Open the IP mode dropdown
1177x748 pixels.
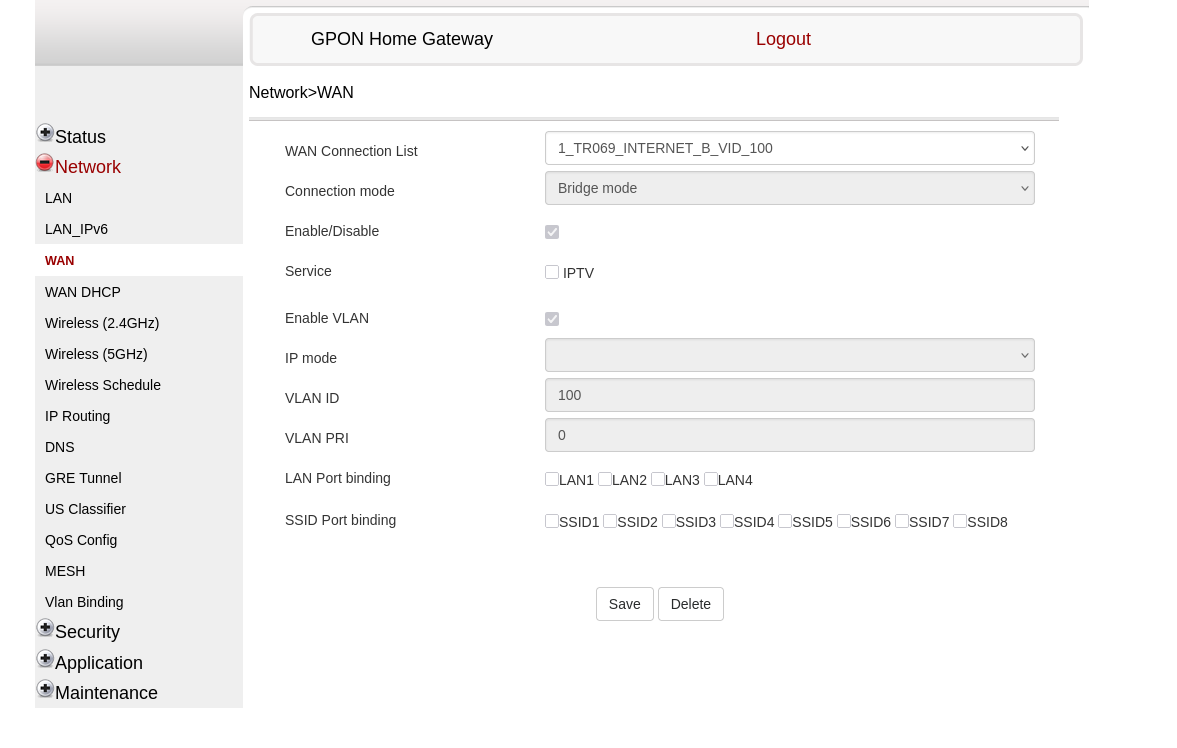tap(789, 355)
